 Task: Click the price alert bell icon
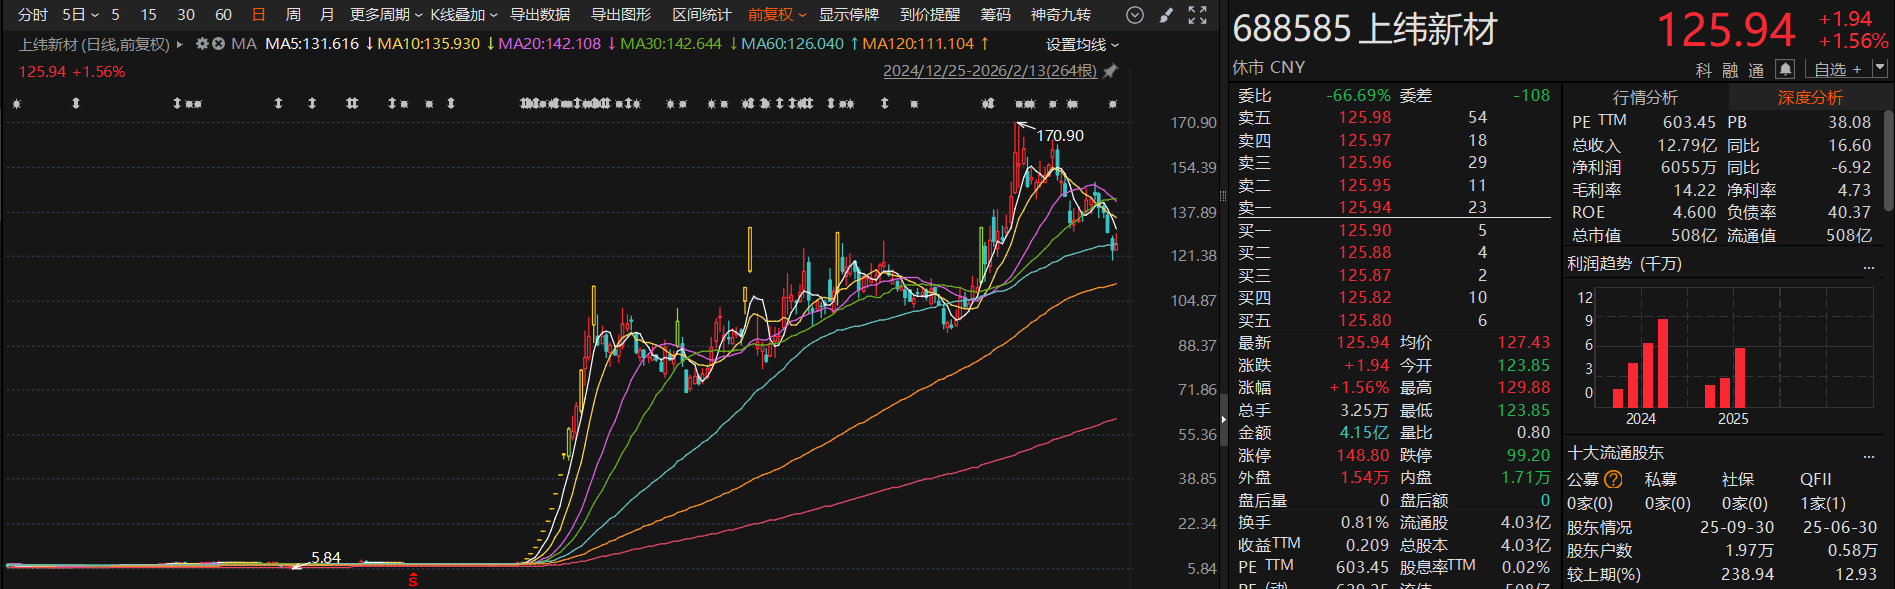click(1785, 69)
